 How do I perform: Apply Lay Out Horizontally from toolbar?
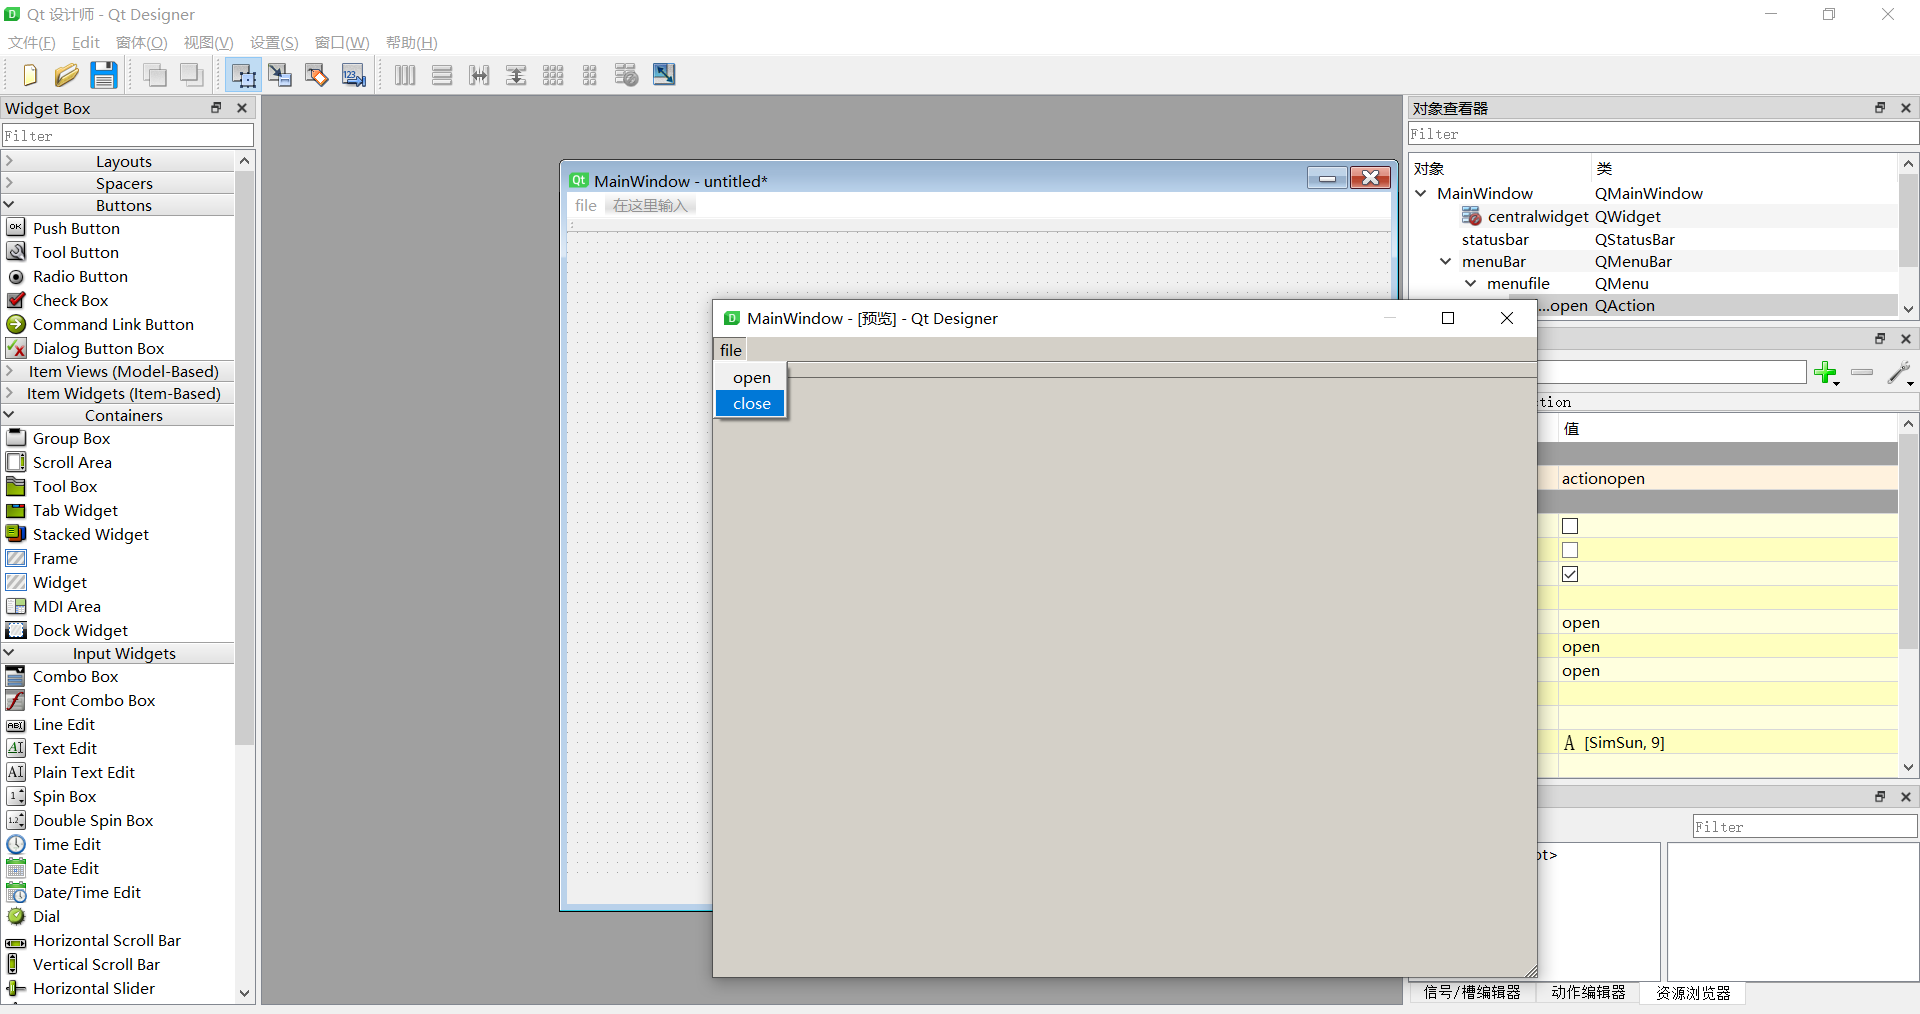click(405, 75)
